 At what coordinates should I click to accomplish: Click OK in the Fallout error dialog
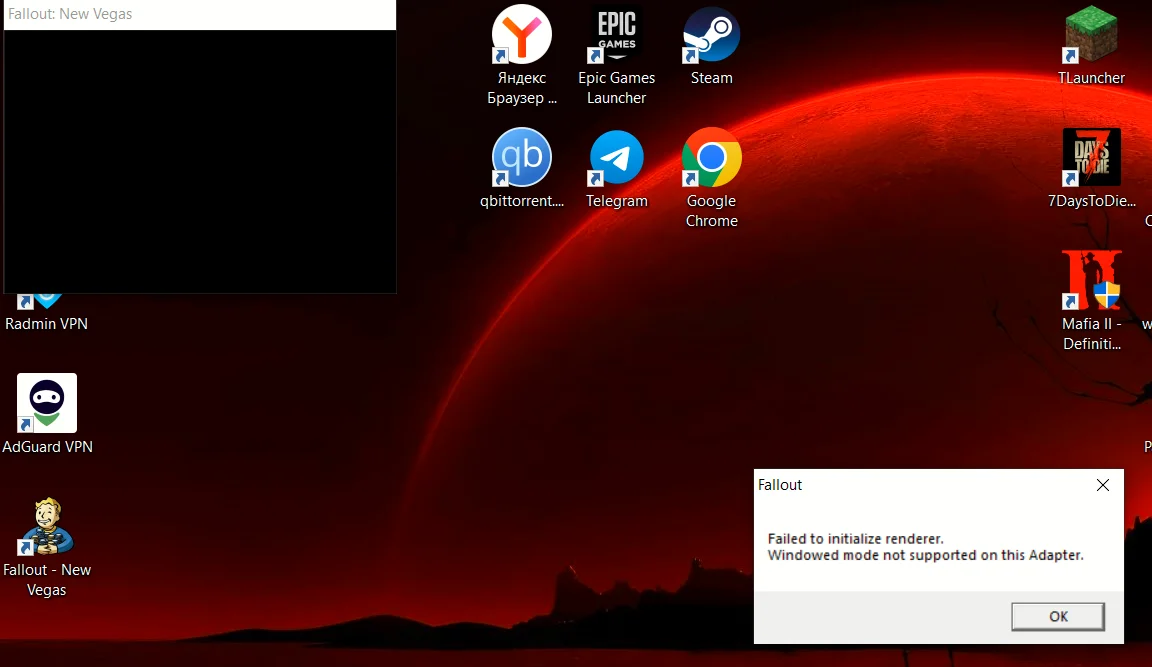point(1058,616)
